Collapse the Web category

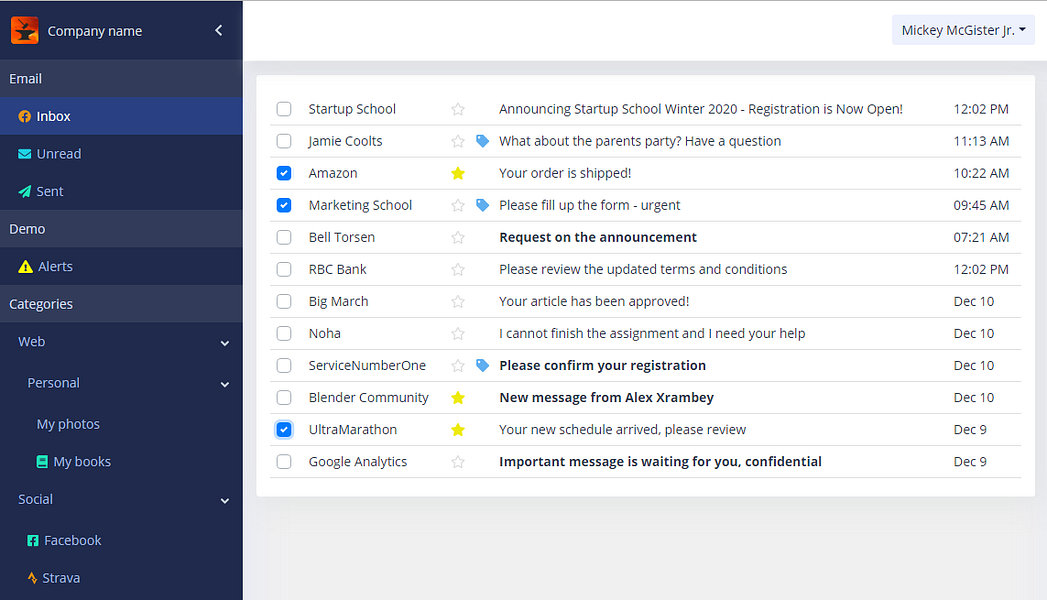click(224, 342)
